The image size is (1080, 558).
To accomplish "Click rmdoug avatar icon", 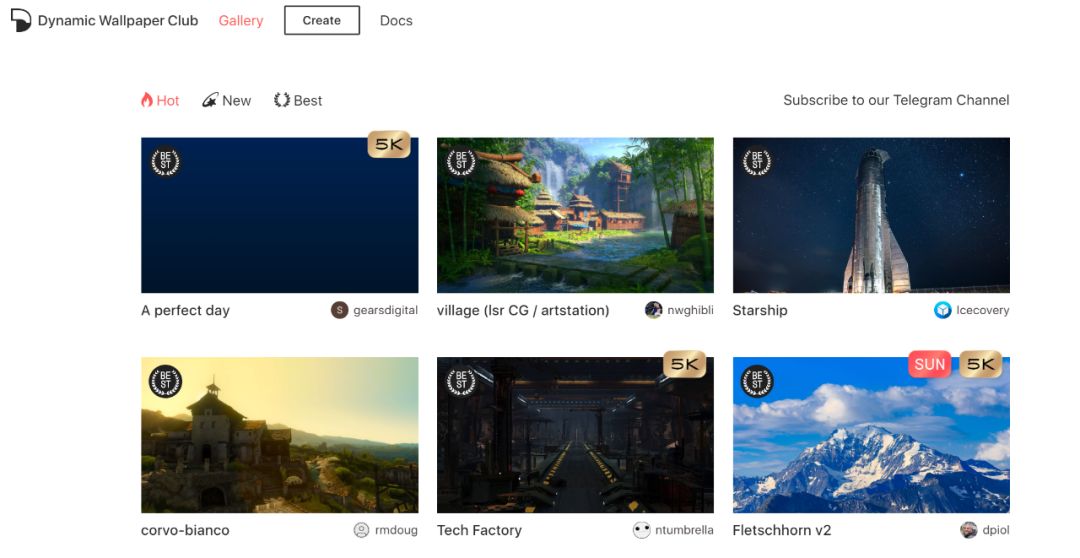I will pyautogui.click(x=362, y=530).
